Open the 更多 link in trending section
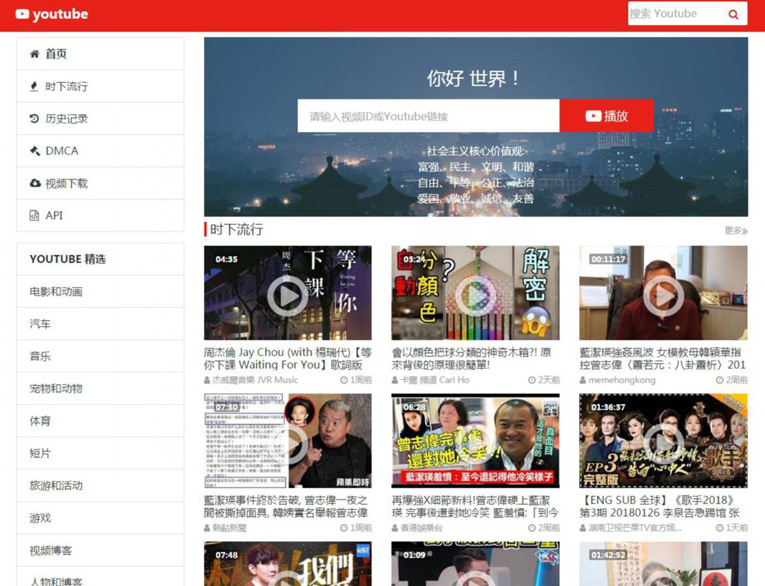Screen dimensions: 765x586 click(735, 231)
